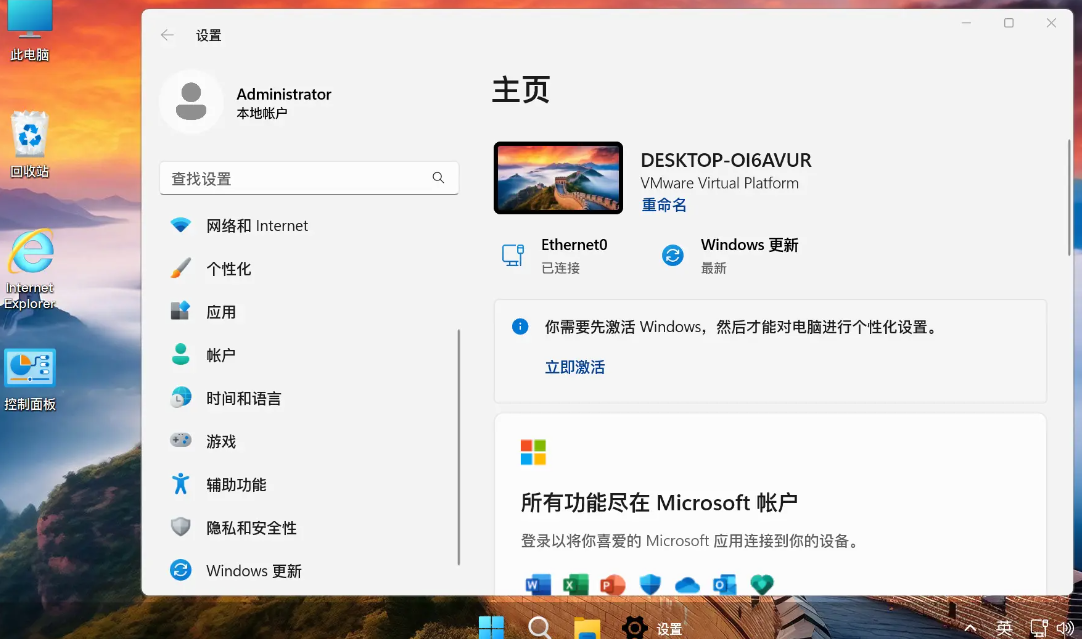The height and width of the screenshot is (639, 1082).
Task: Click the device name DESKTOP-OI6AVUR
Action: click(726, 160)
